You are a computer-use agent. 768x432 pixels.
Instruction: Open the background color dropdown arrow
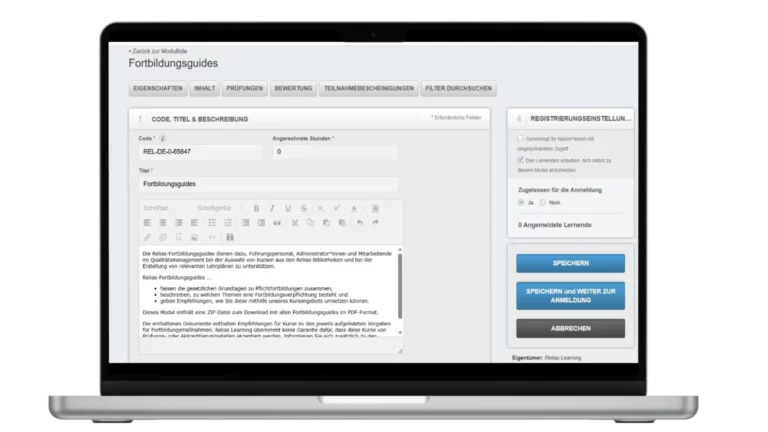point(385,209)
